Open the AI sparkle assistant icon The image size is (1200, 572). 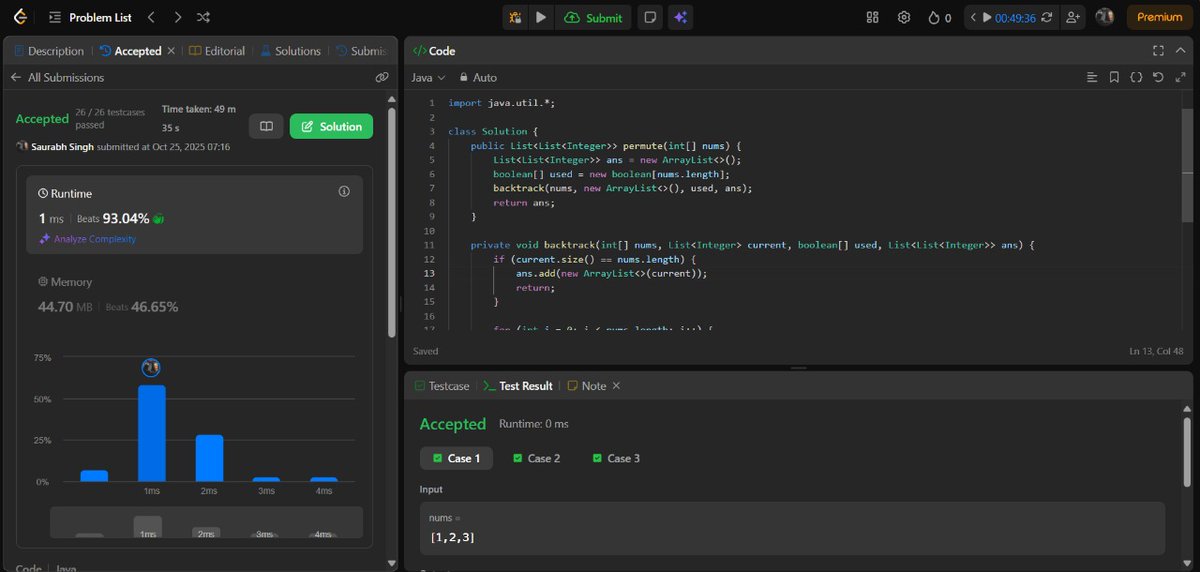coord(680,18)
